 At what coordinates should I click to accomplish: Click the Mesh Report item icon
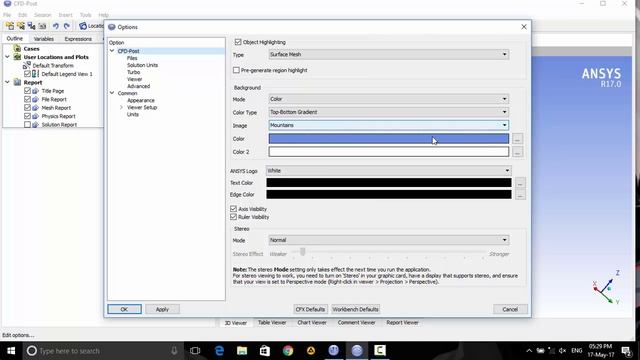pyautogui.click(x=36, y=108)
